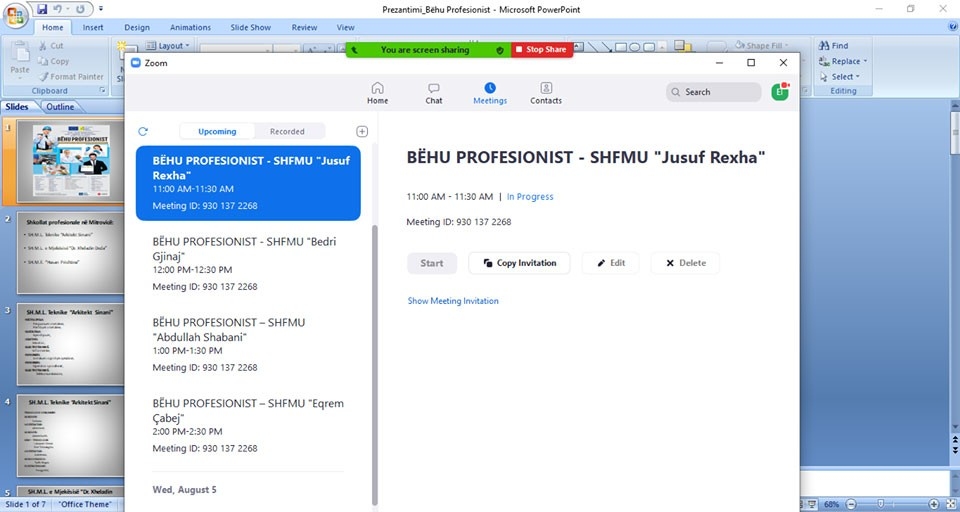Switch to Insert ribbon tab

point(93,28)
